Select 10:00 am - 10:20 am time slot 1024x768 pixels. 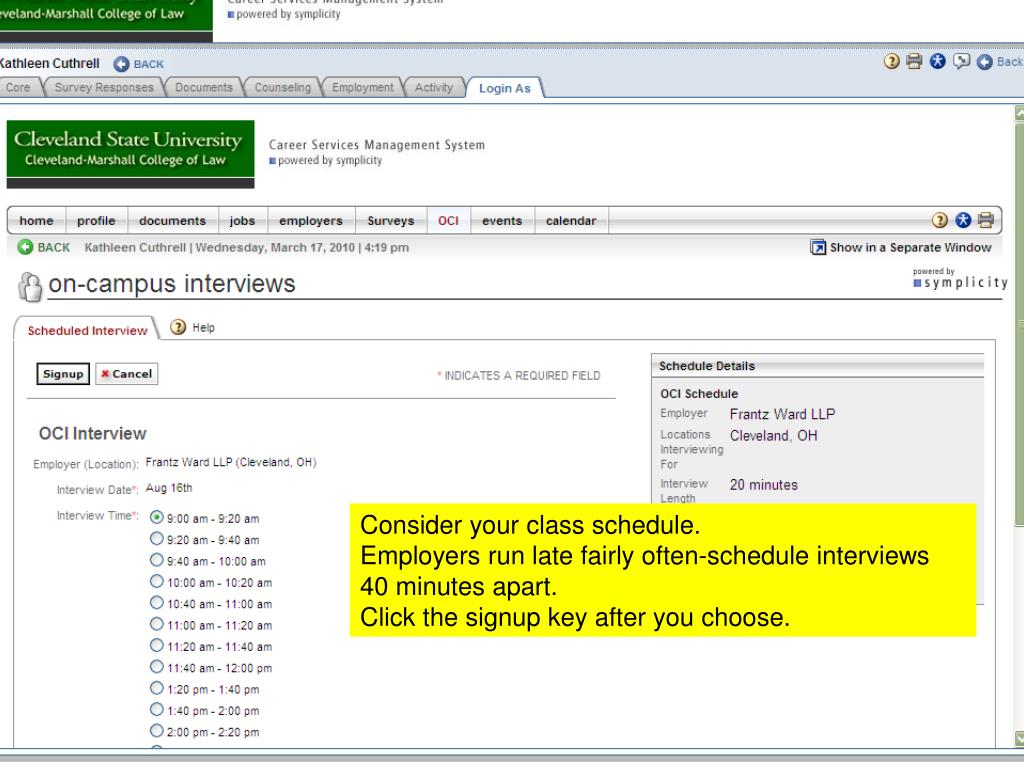[157, 581]
